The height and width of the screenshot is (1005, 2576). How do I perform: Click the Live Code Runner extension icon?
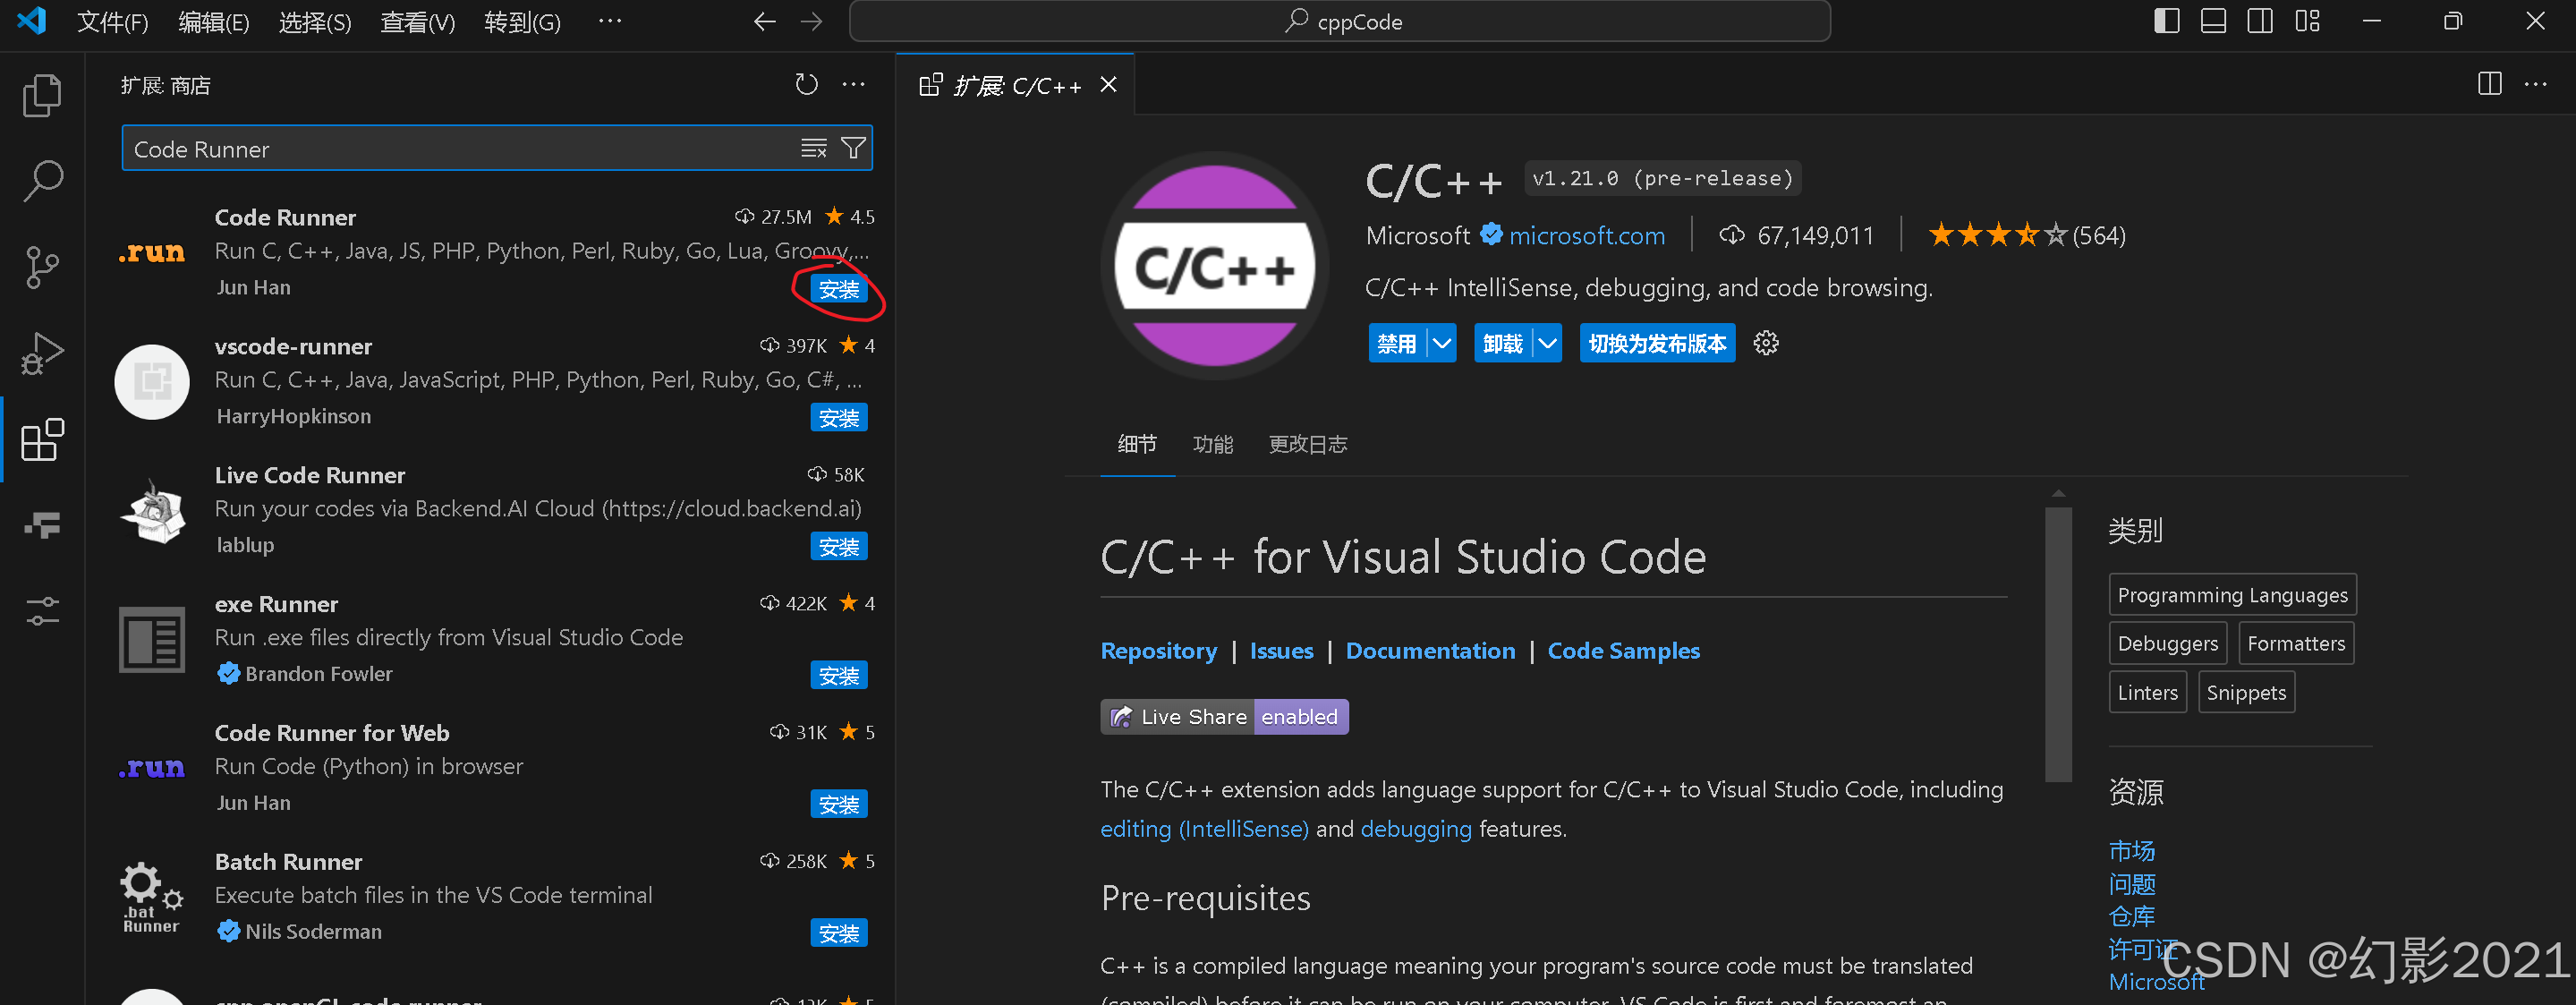(152, 510)
